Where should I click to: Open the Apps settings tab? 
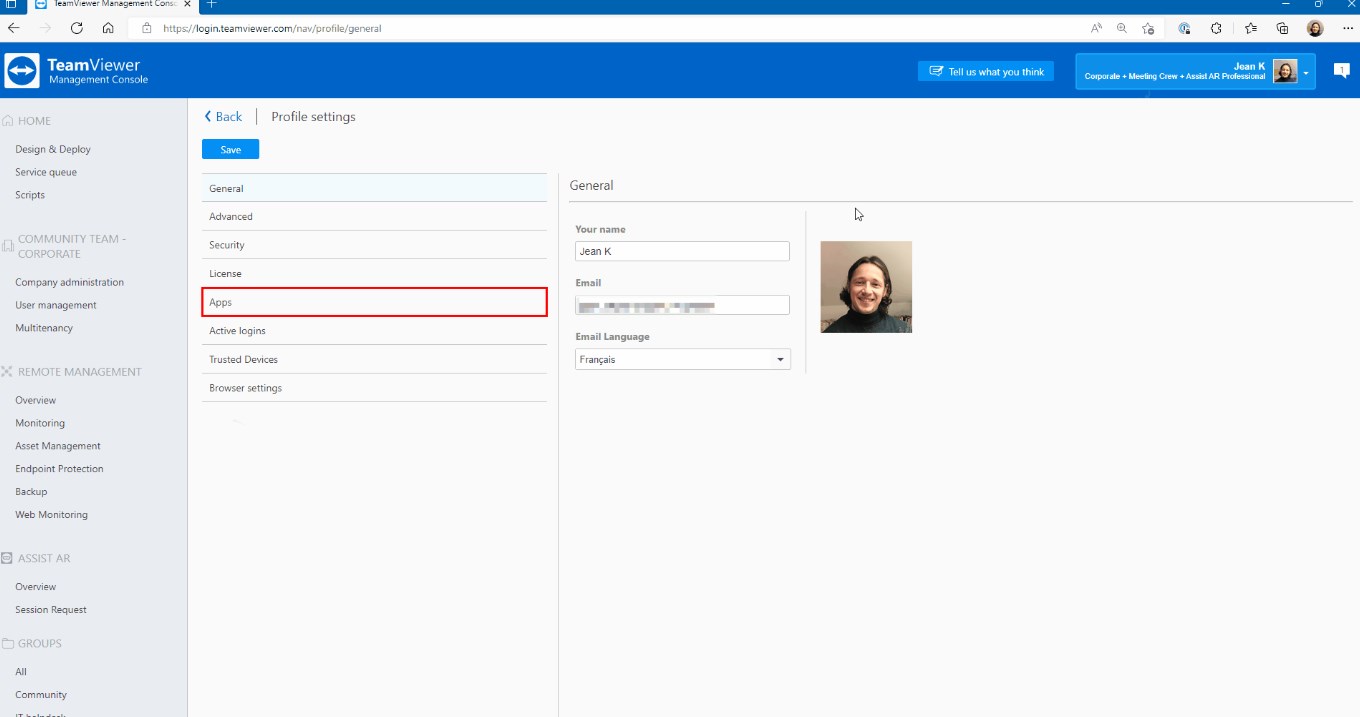(374, 302)
